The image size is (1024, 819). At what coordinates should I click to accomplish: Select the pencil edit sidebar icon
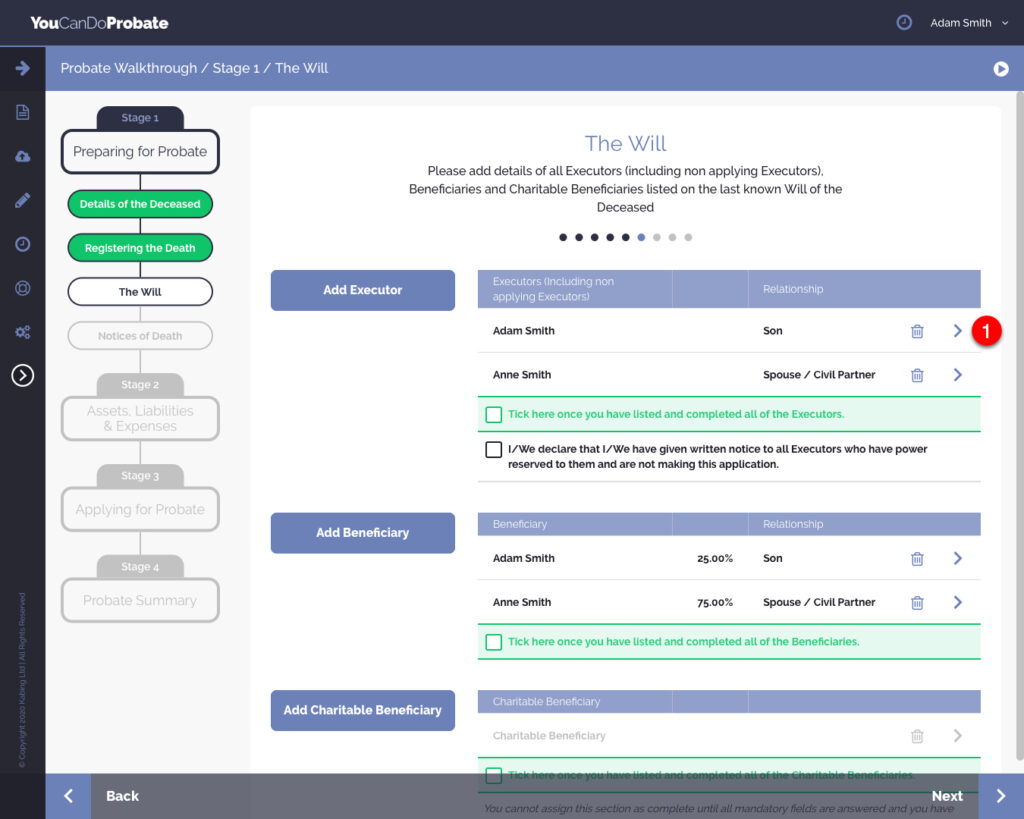pyautogui.click(x=22, y=200)
